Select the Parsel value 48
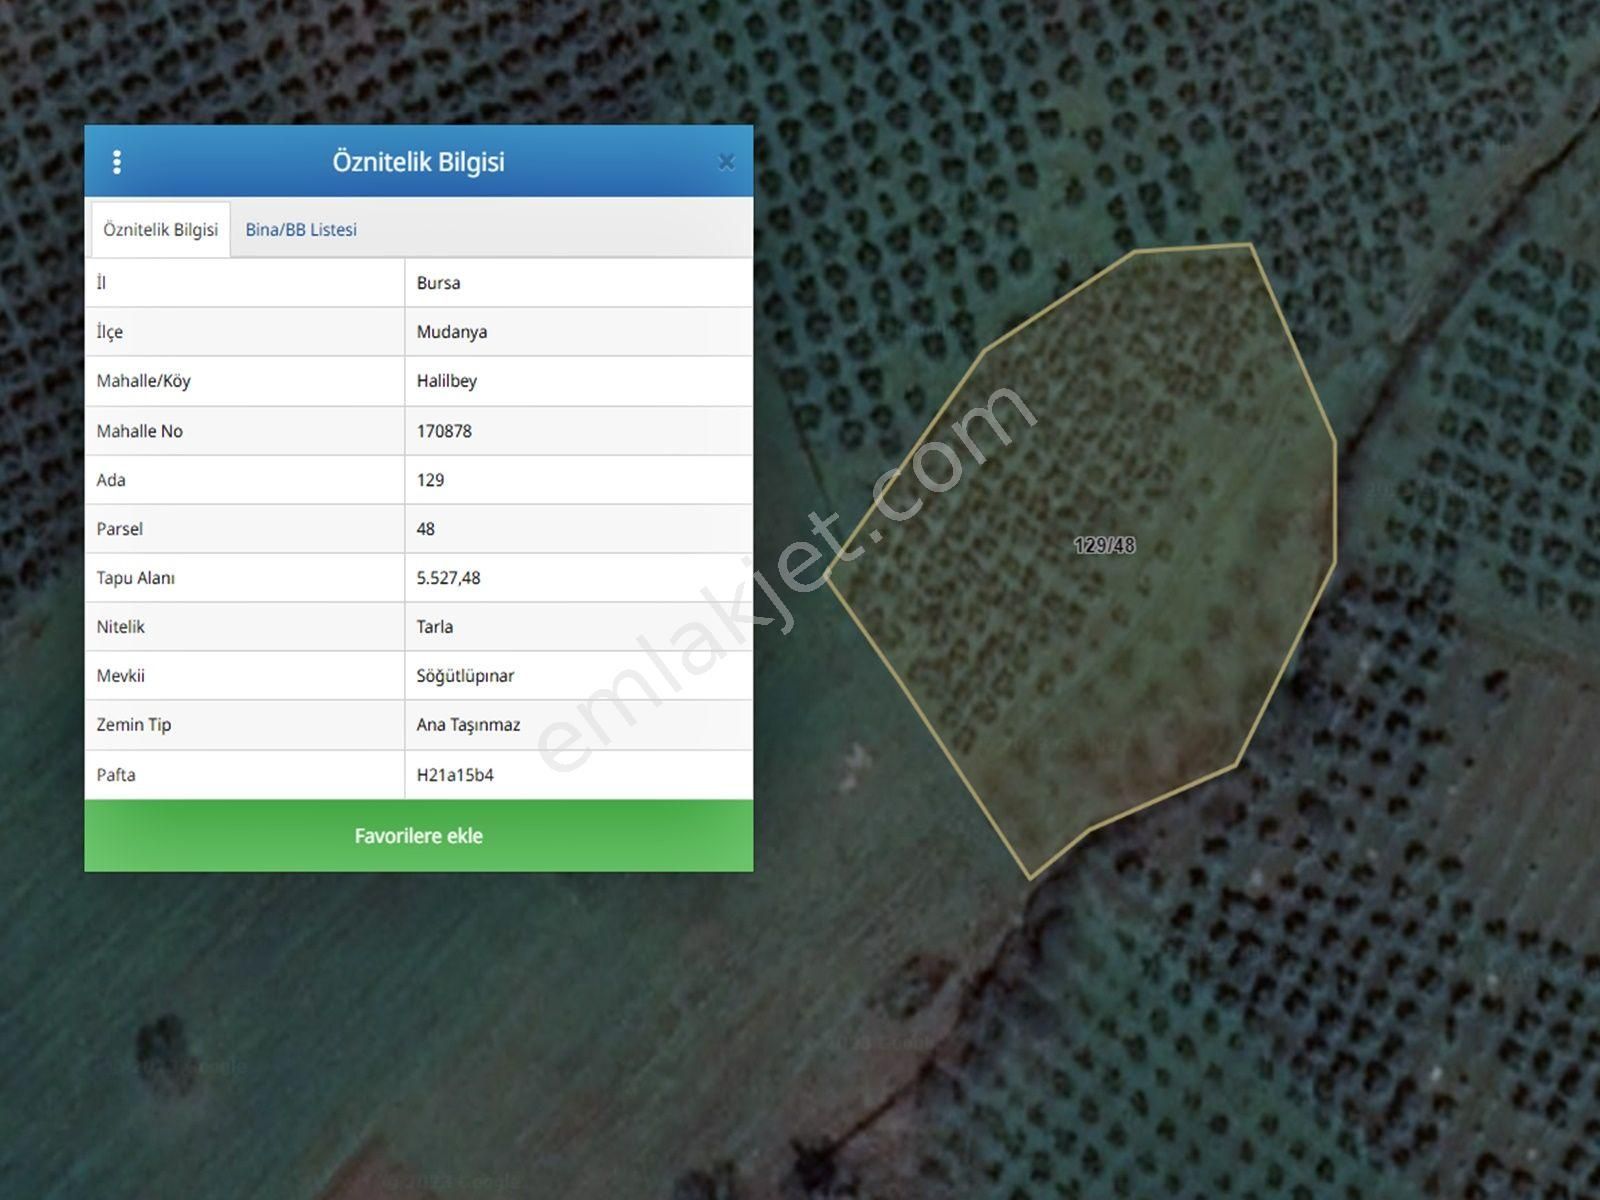 click(x=426, y=529)
